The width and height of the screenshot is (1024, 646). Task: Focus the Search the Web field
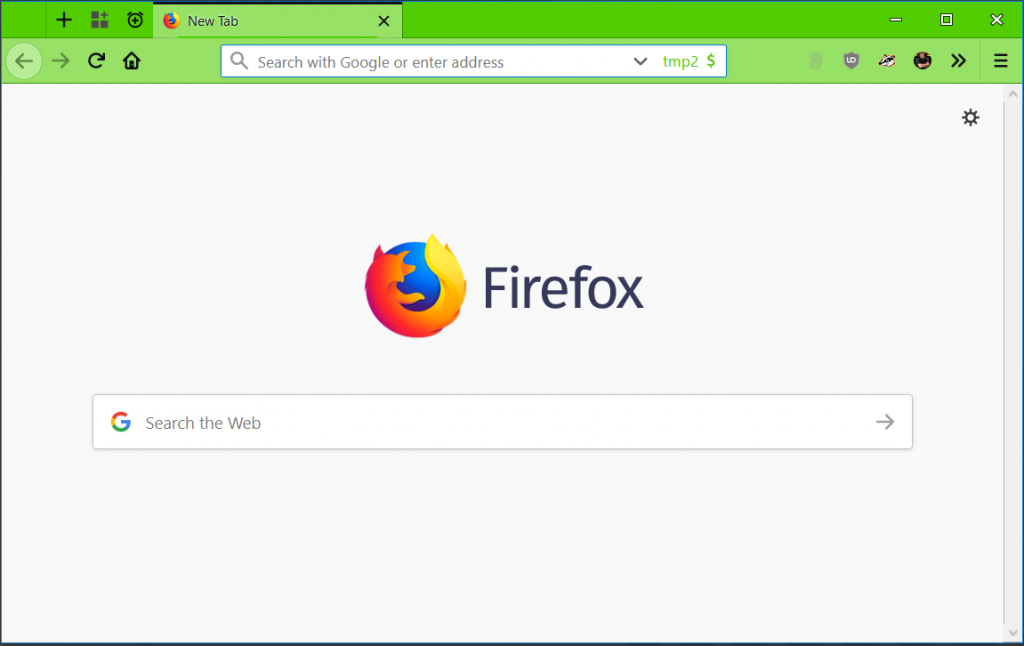click(502, 422)
